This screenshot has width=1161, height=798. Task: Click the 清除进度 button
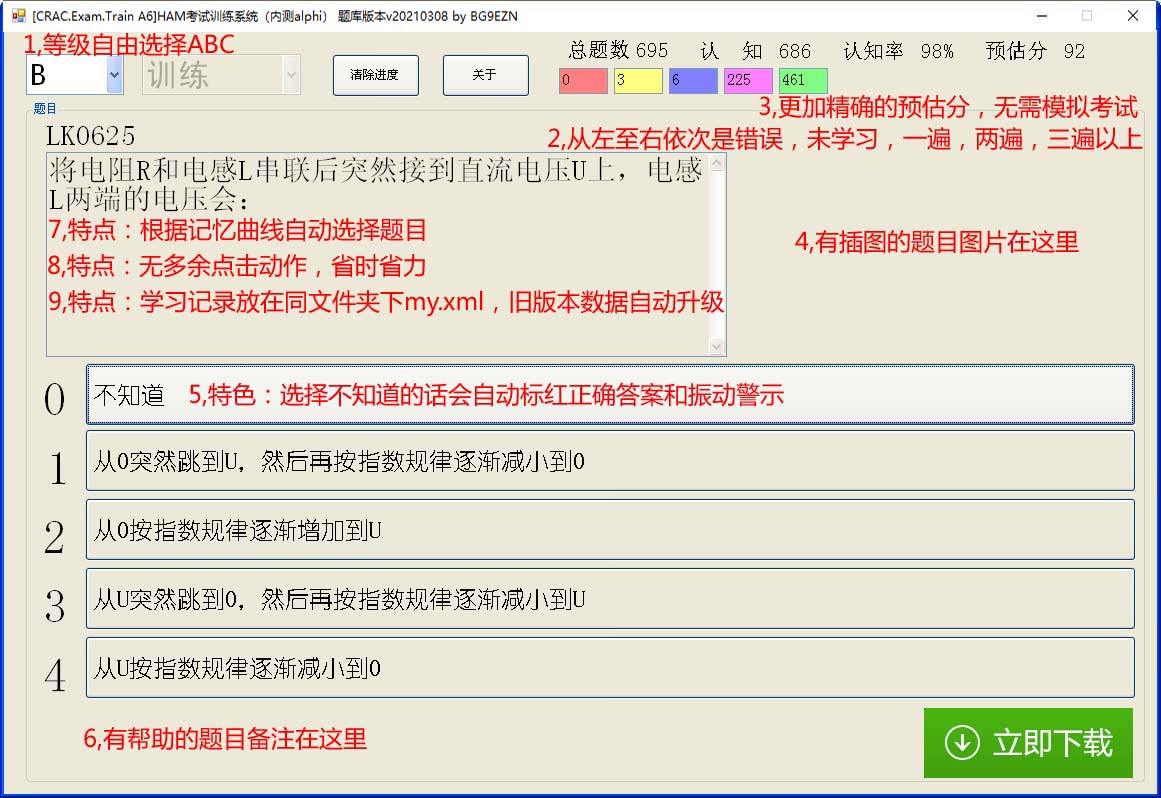tap(375, 75)
